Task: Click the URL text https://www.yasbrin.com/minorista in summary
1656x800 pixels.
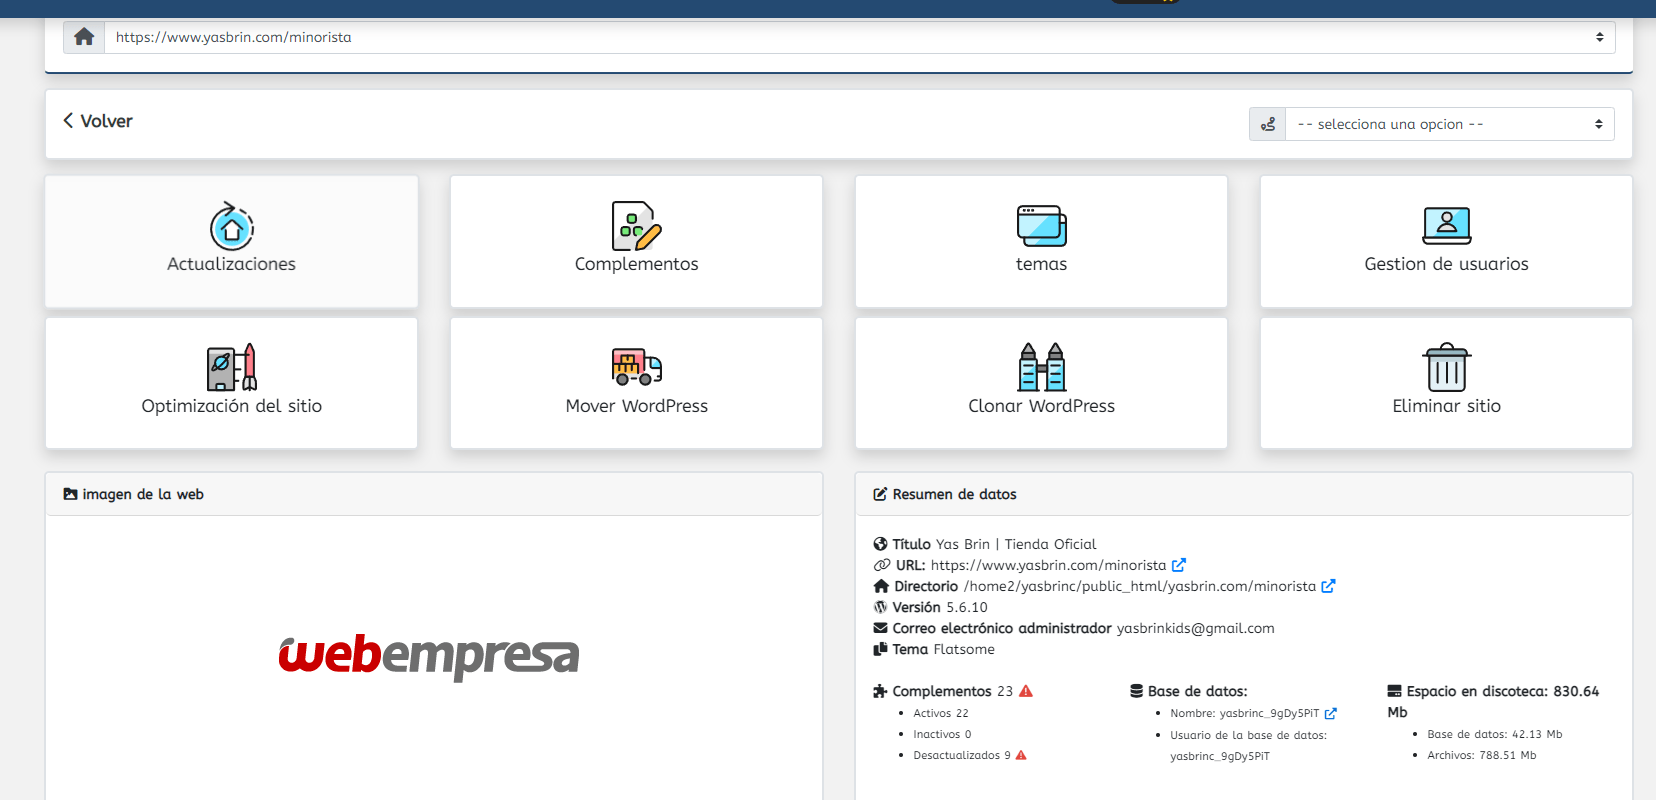Action: click(1048, 565)
